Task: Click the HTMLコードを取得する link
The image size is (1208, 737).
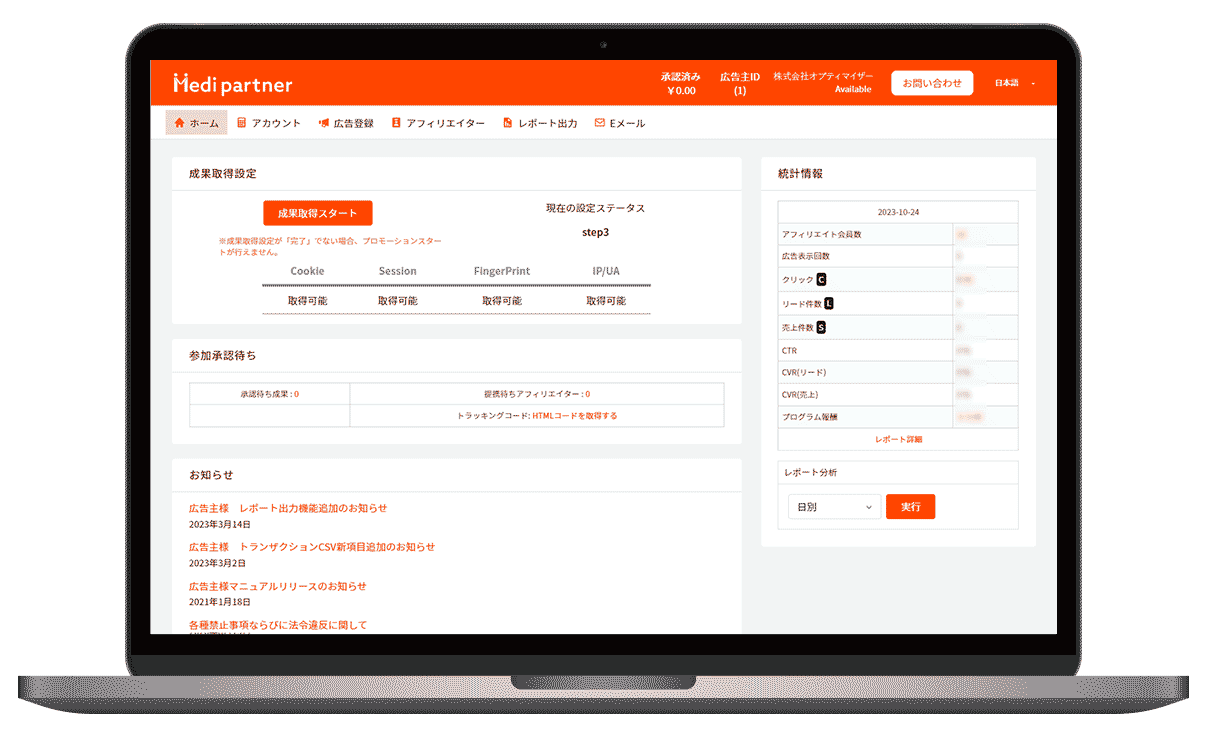Action: [575, 415]
